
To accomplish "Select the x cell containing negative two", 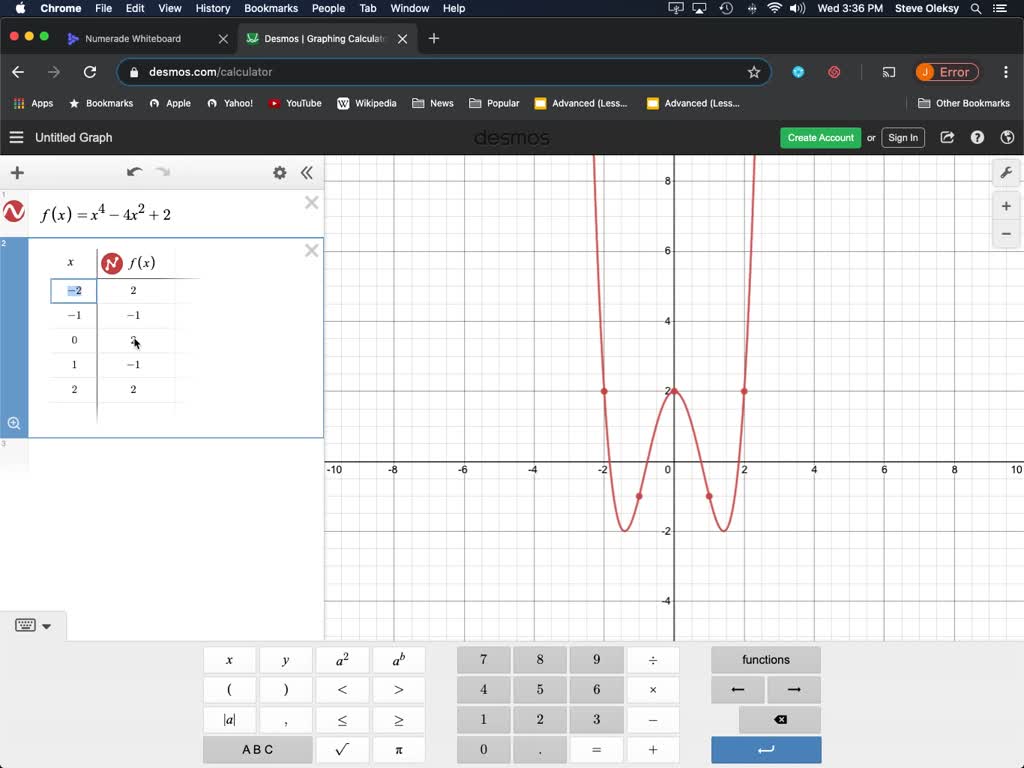I will (x=73, y=290).
